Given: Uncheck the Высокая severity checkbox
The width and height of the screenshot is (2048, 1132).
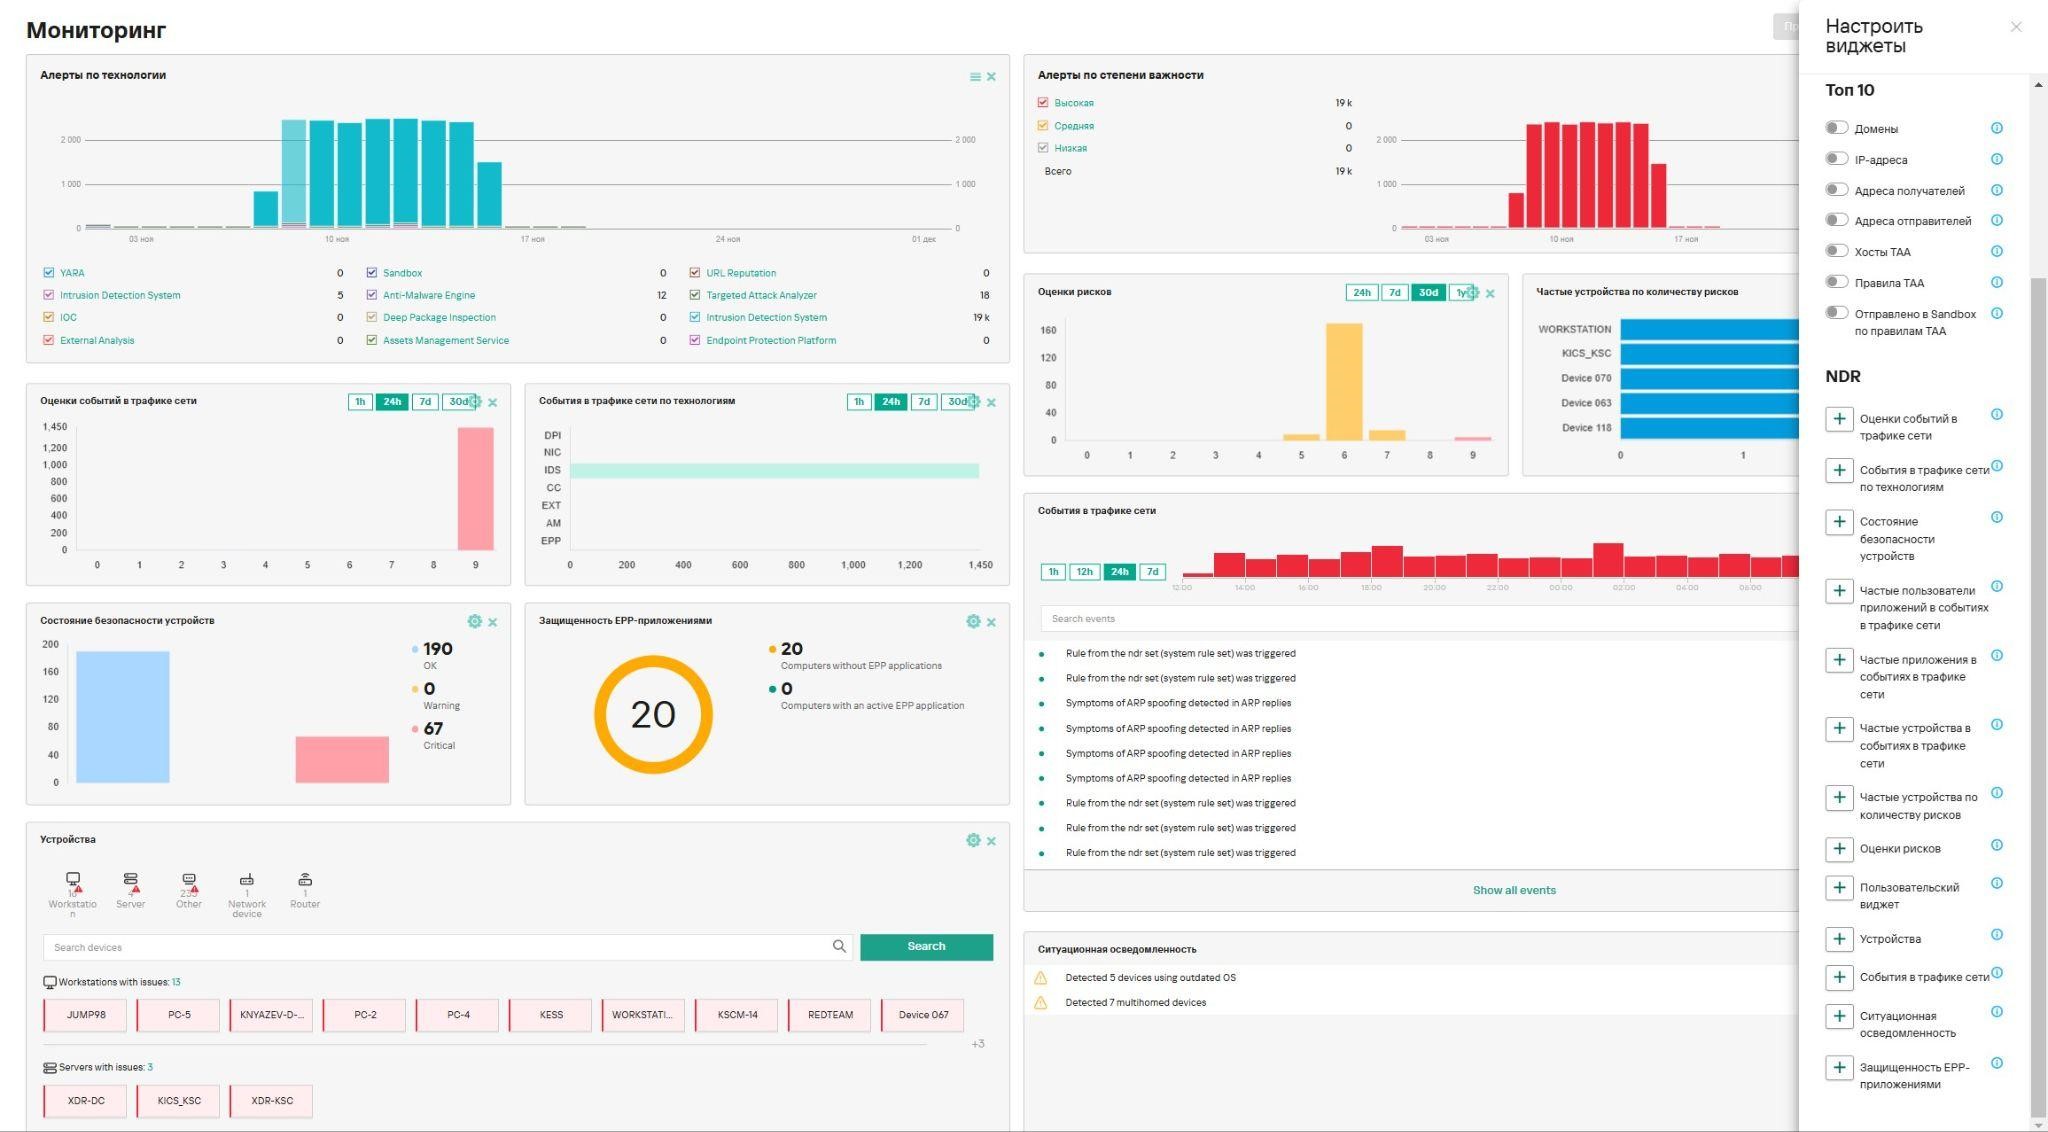Looking at the screenshot, I should 1043,103.
